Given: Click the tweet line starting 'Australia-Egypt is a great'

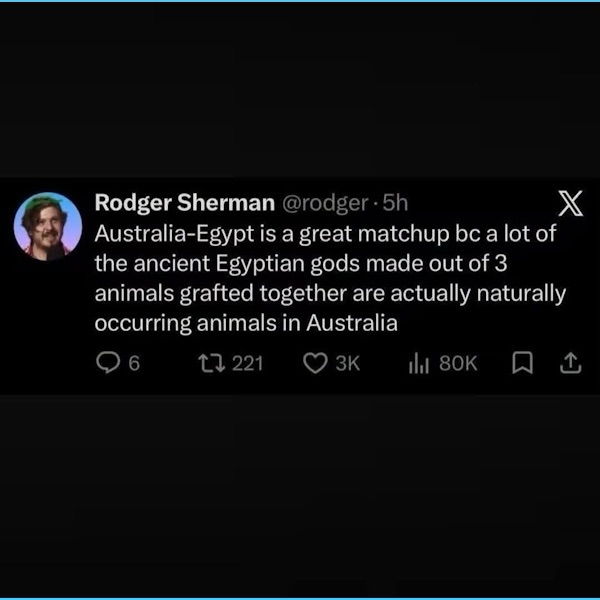Looking at the screenshot, I should [x=325, y=233].
